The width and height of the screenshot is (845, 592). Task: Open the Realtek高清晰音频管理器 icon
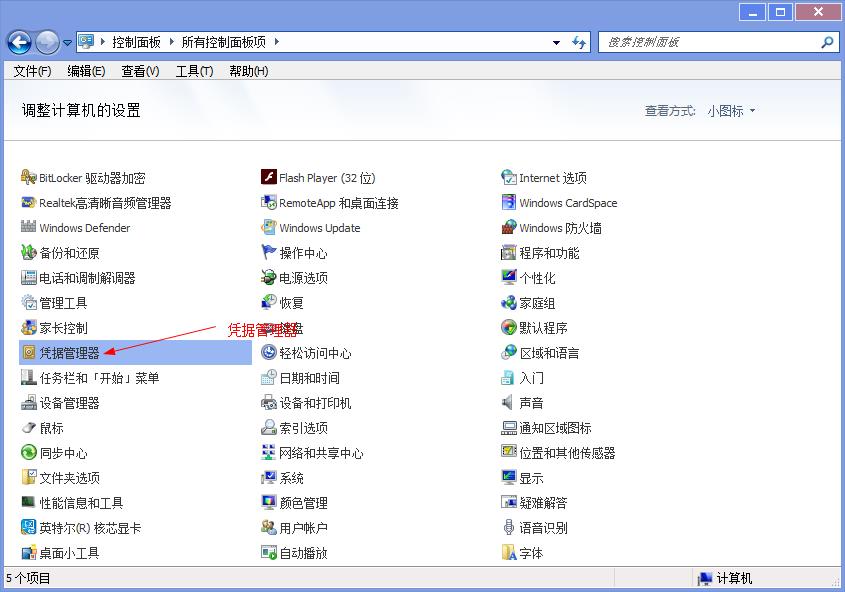pyautogui.click(x=29, y=203)
